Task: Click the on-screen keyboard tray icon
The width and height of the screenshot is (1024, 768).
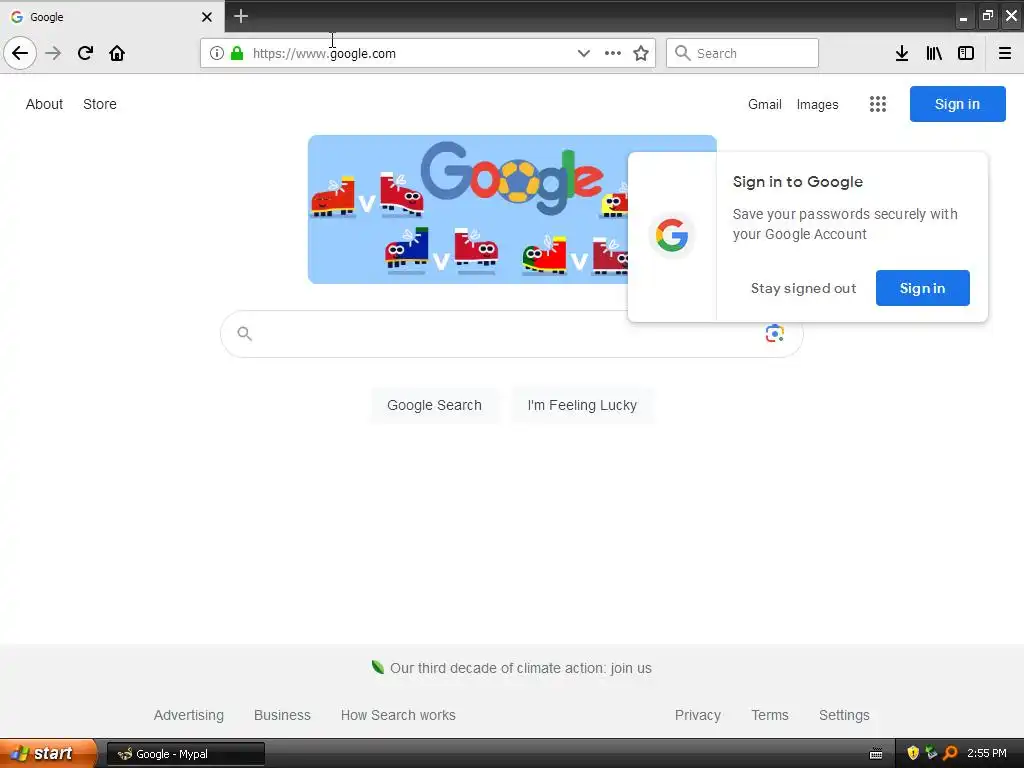Action: click(x=876, y=754)
